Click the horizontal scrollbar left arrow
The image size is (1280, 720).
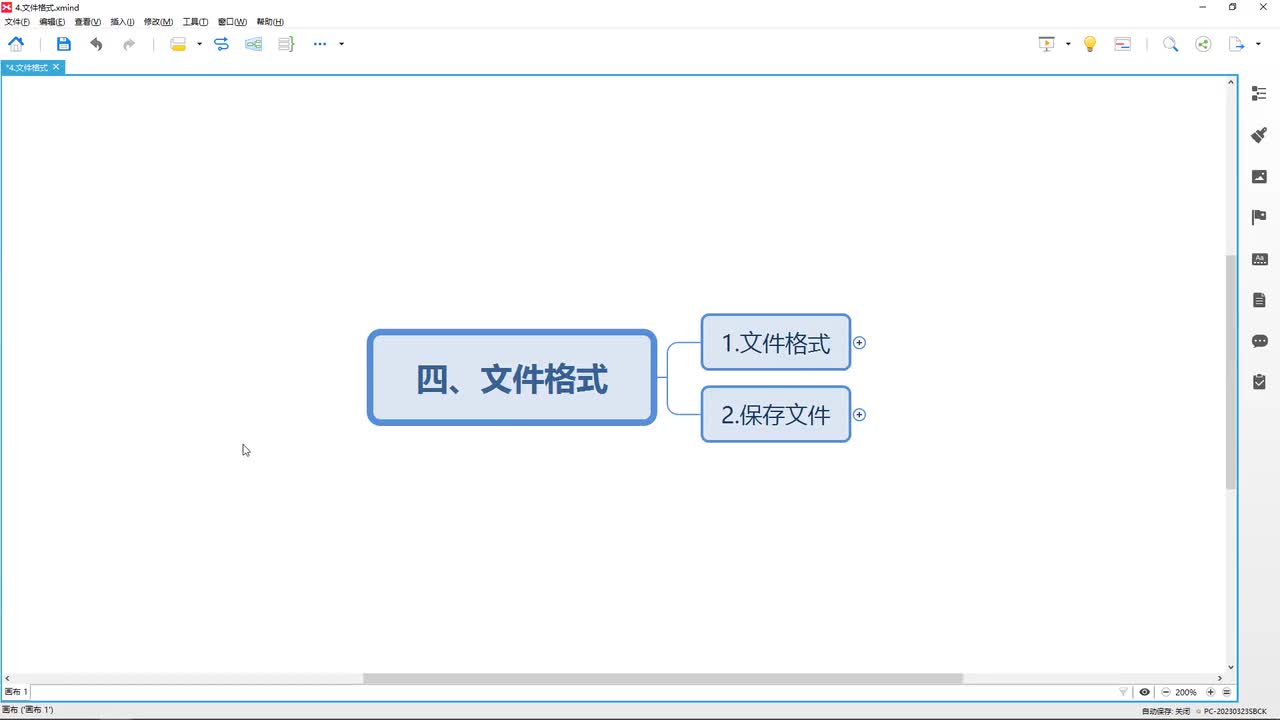[8, 678]
